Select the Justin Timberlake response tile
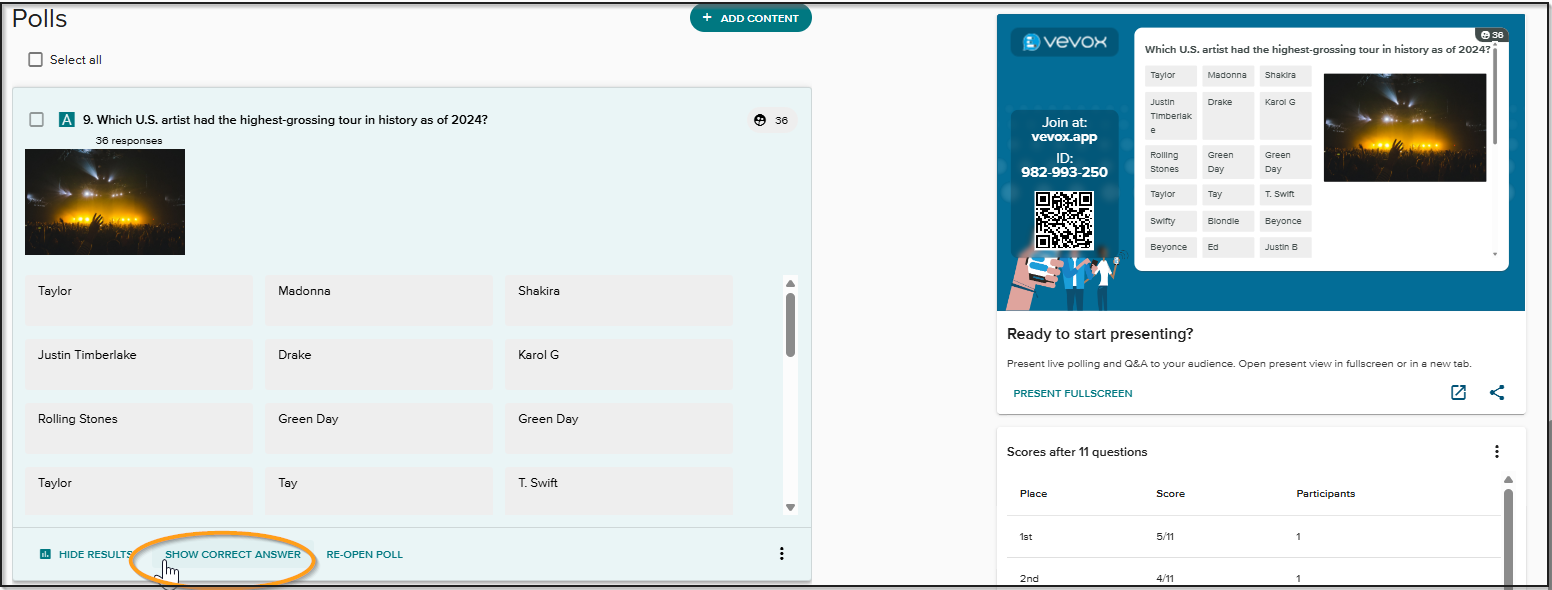The width and height of the screenshot is (1552, 590). (x=139, y=364)
